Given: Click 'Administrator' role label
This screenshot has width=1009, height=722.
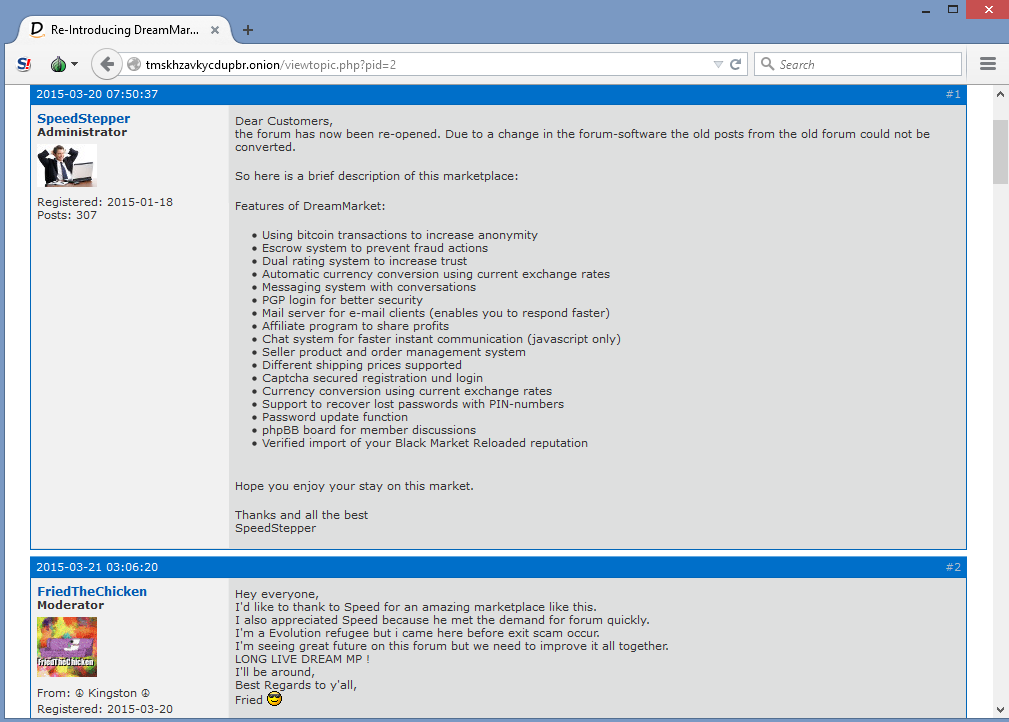Looking at the screenshot, I should pos(82,132).
